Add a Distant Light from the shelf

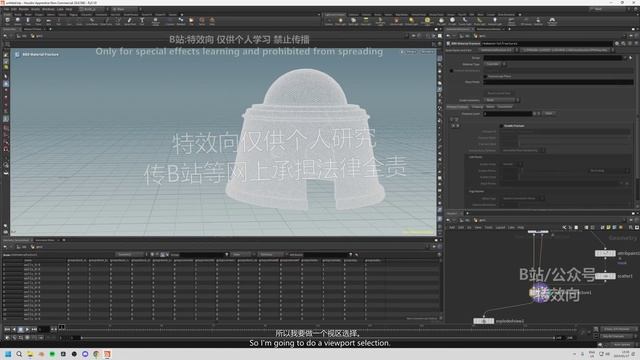(412, 21)
